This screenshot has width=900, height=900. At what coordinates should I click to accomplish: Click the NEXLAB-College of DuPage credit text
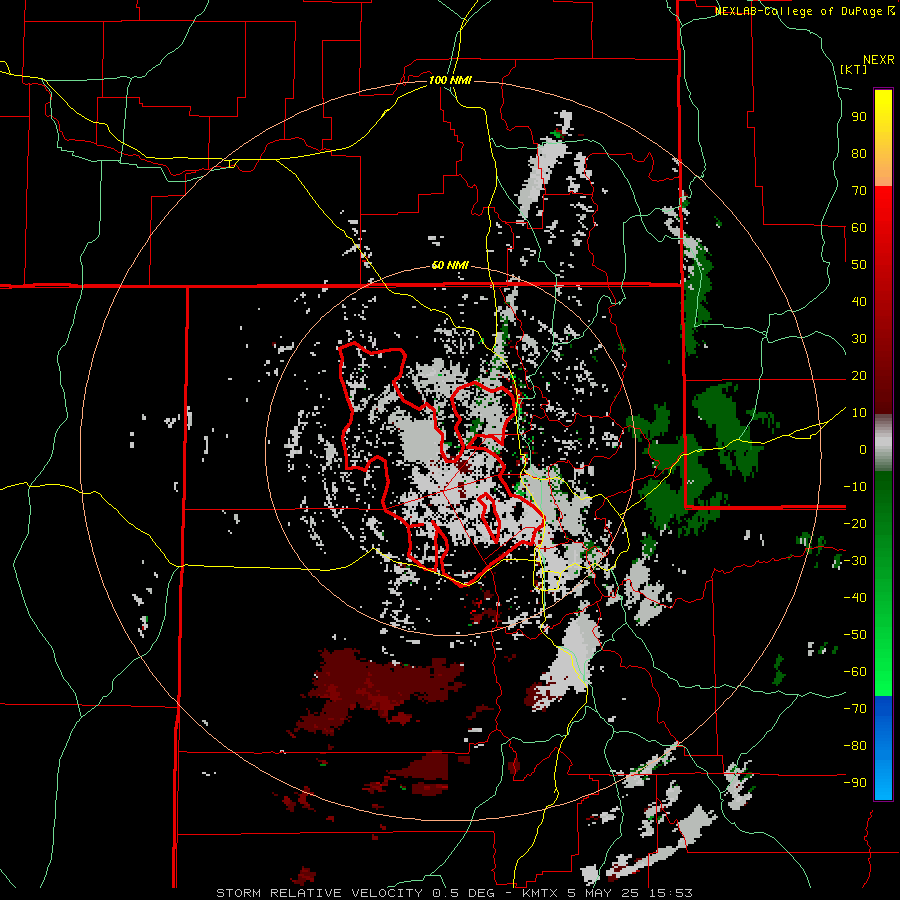pos(805,11)
